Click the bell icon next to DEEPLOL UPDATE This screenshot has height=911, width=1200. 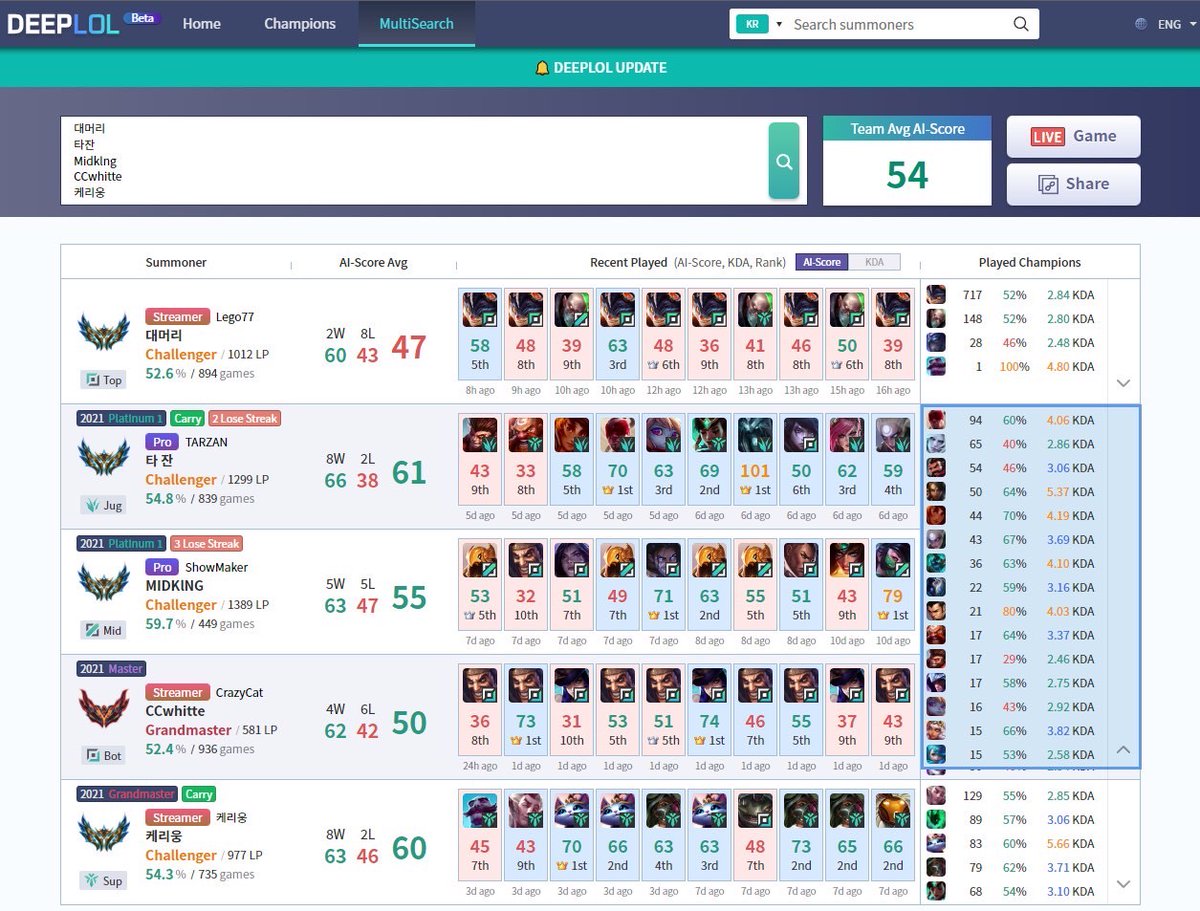[x=542, y=68]
